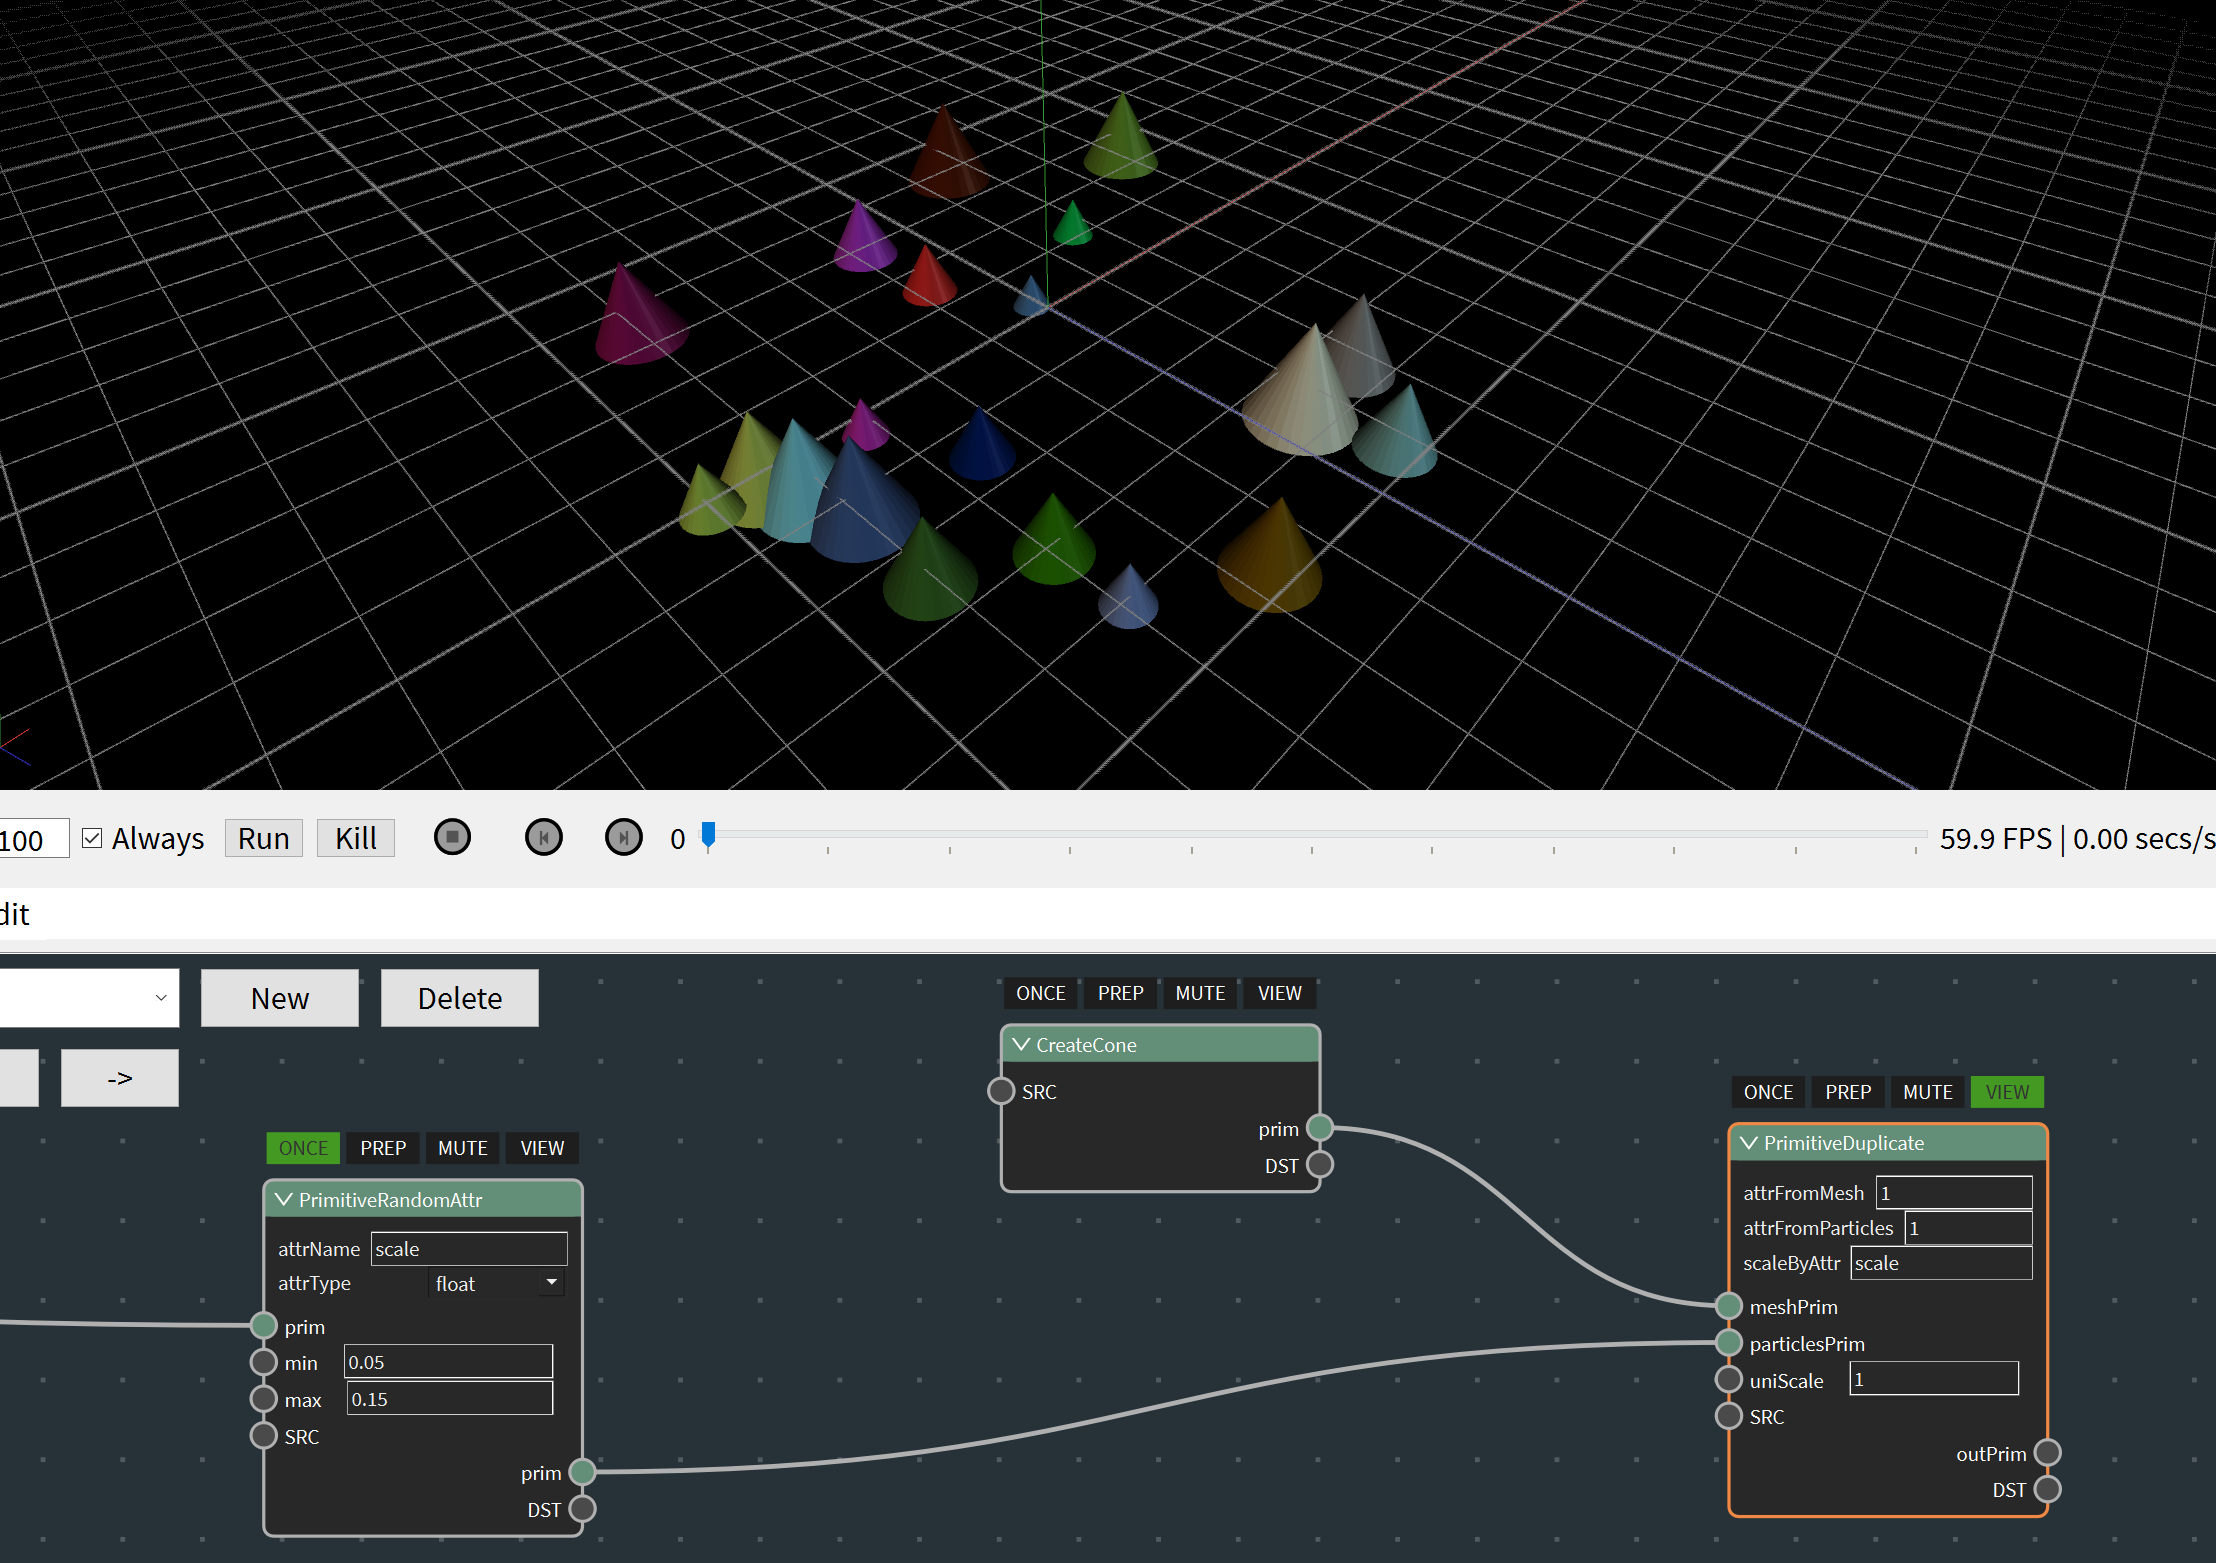
Task: Click the previous frame icon
Action: (x=543, y=837)
